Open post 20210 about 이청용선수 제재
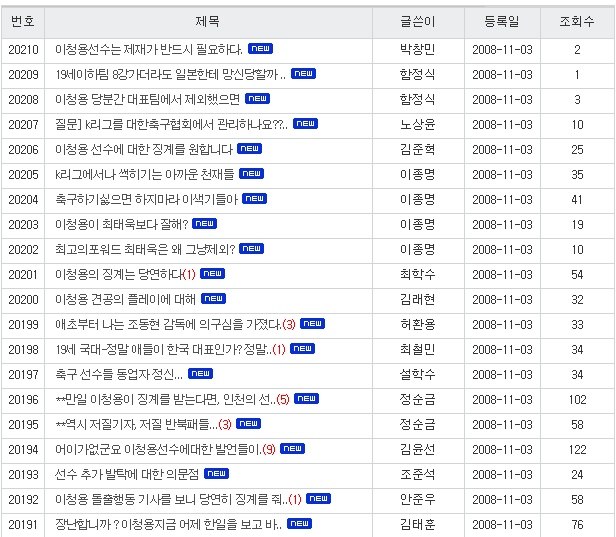616x537 pixels. (149, 49)
